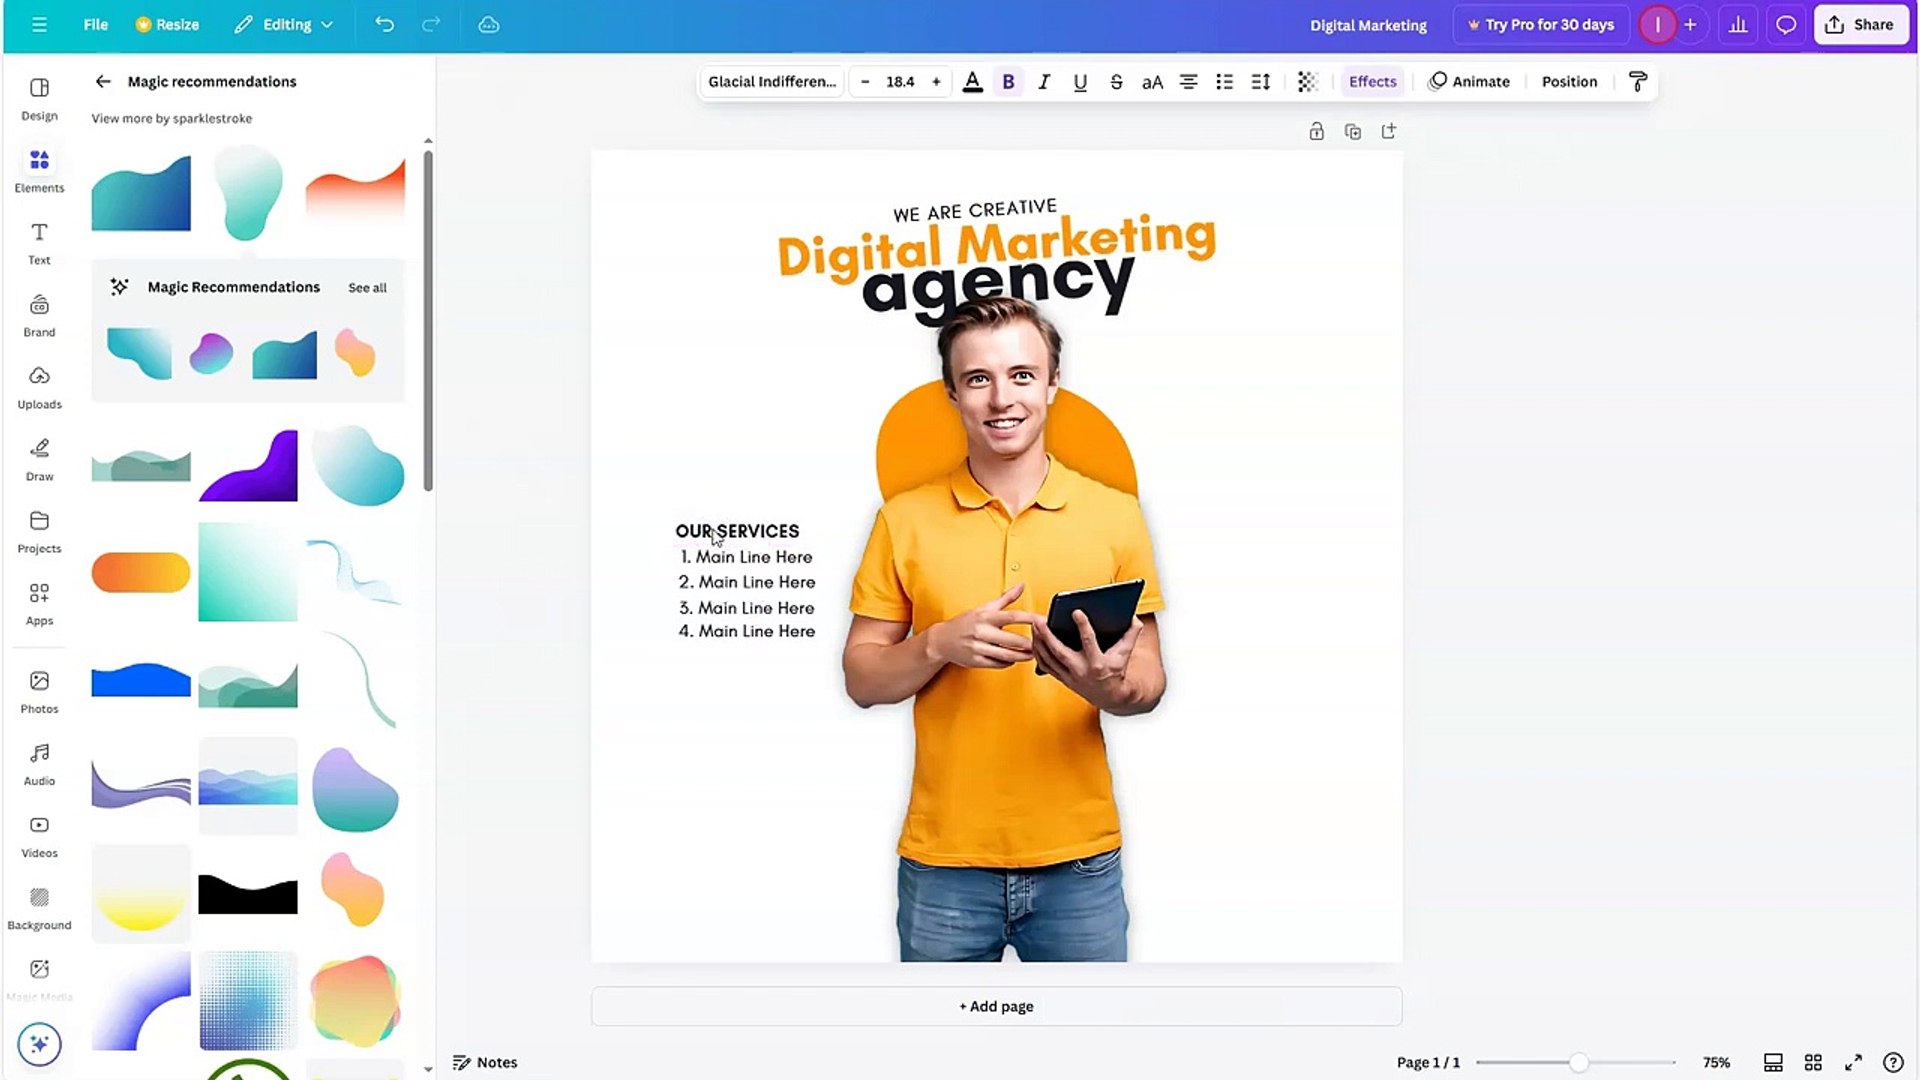The width and height of the screenshot is (1920, 1080).
Task: Lock the selected text element
Action: pyautogui.click(x=1316, y=131)
